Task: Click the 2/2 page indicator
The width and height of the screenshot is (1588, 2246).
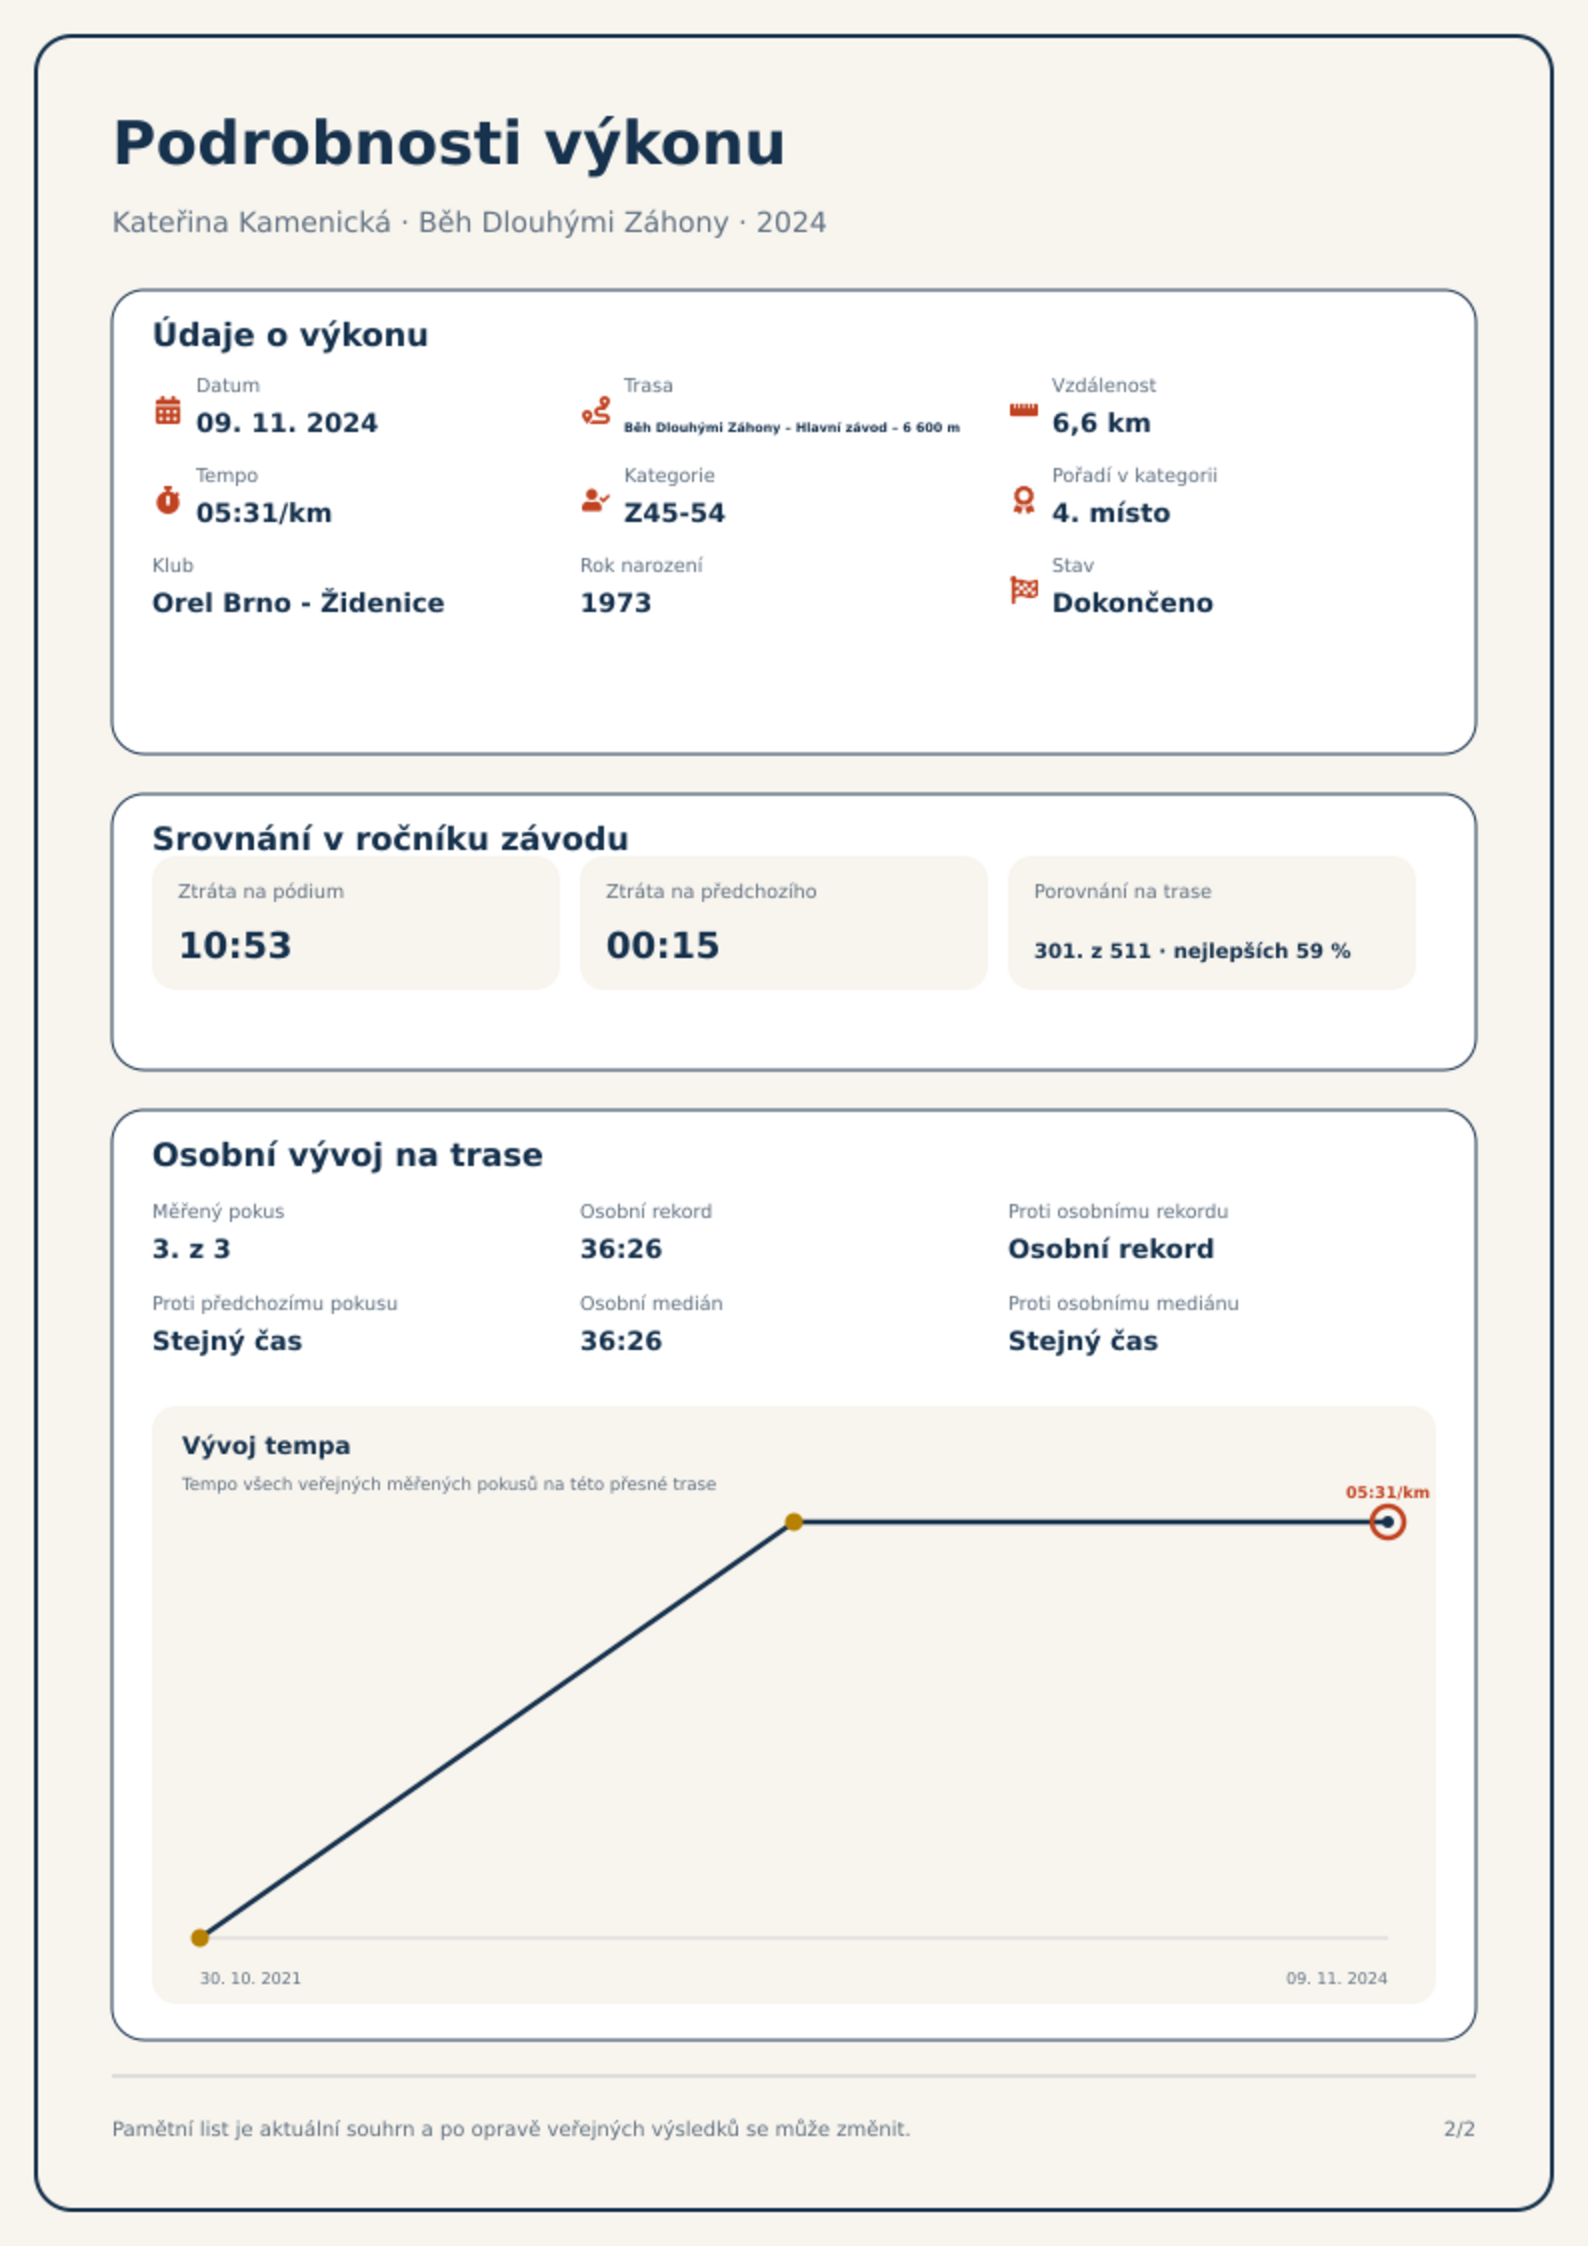Action: tap(1459, 2129)
